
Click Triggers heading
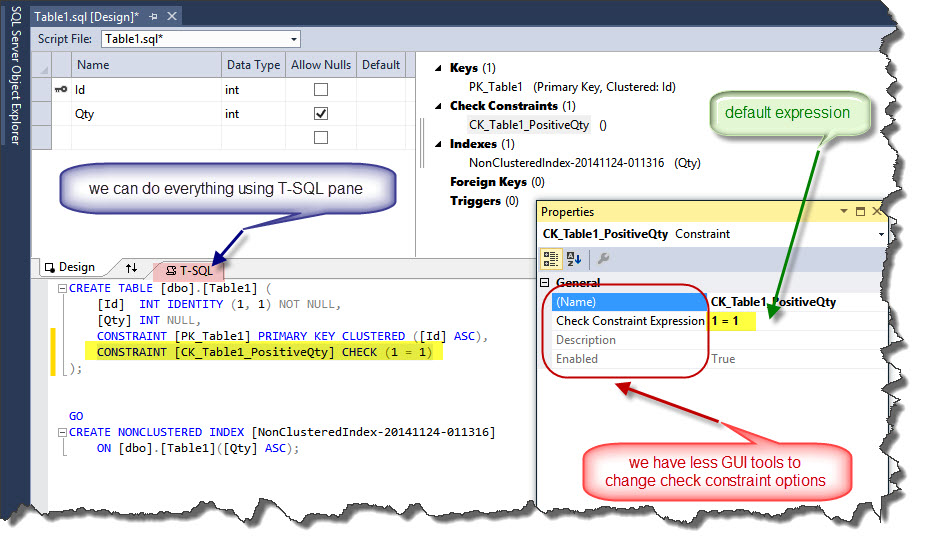pos(475,201)
